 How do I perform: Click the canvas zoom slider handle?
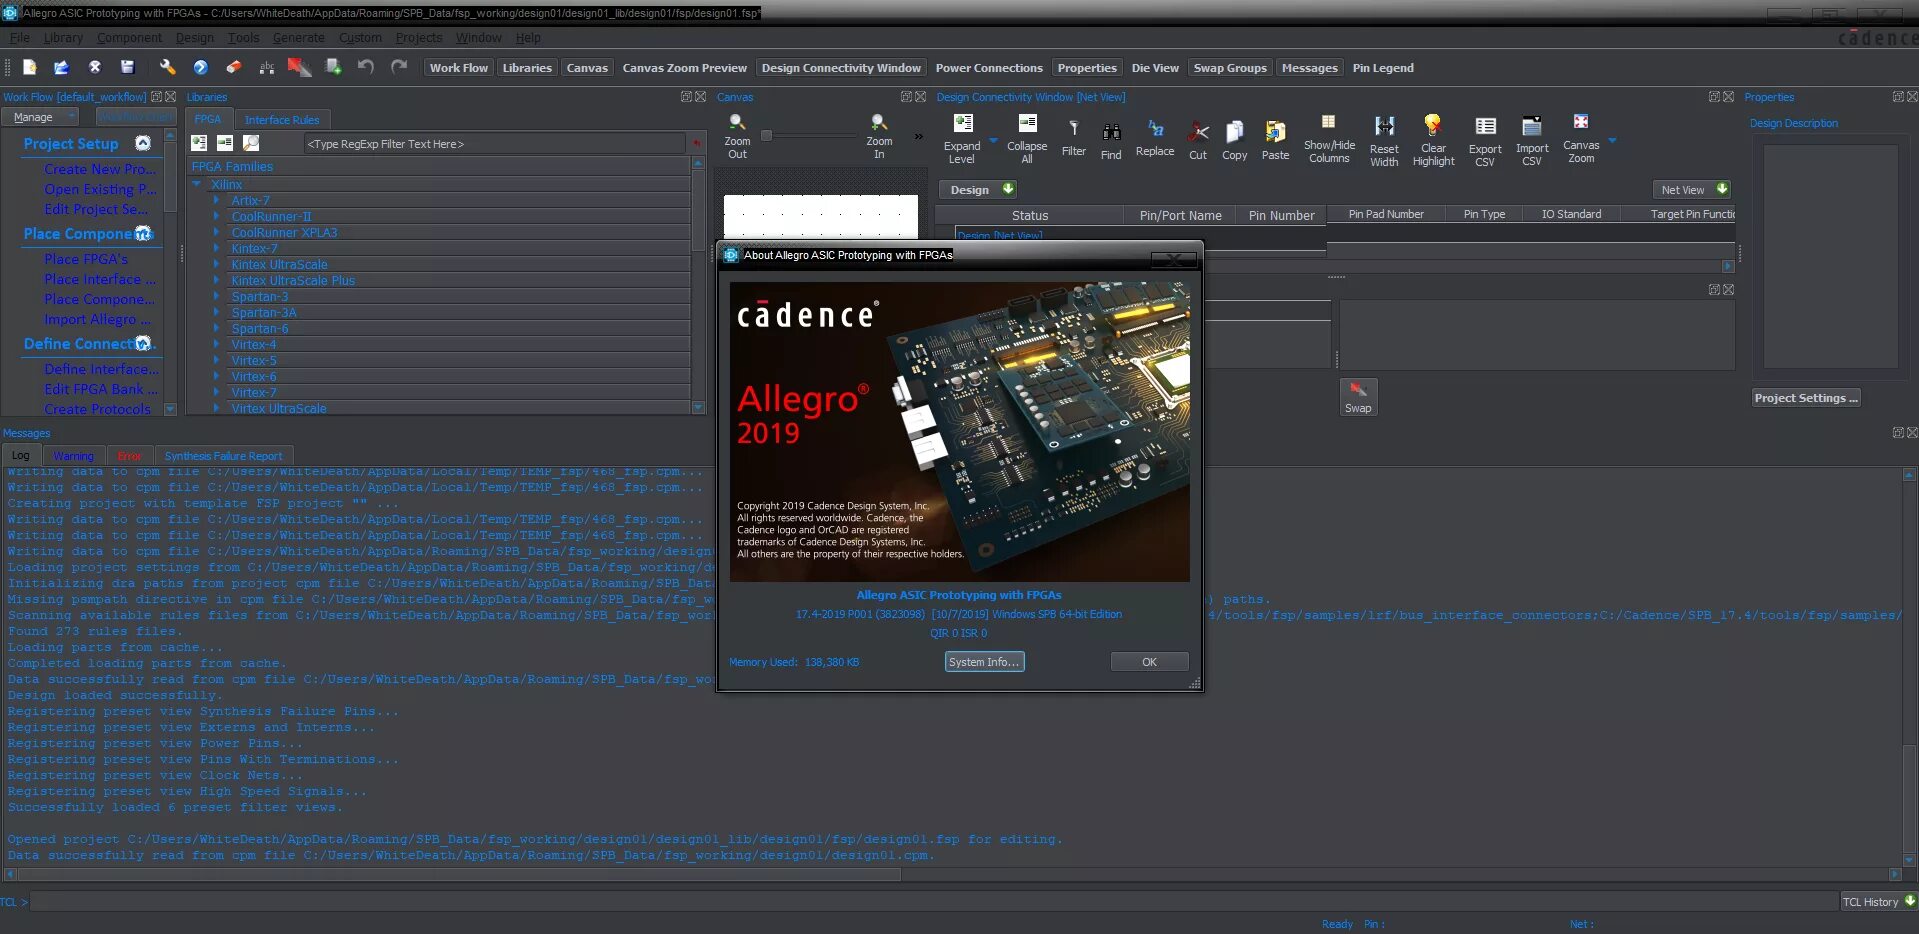(x=766, y=135)
